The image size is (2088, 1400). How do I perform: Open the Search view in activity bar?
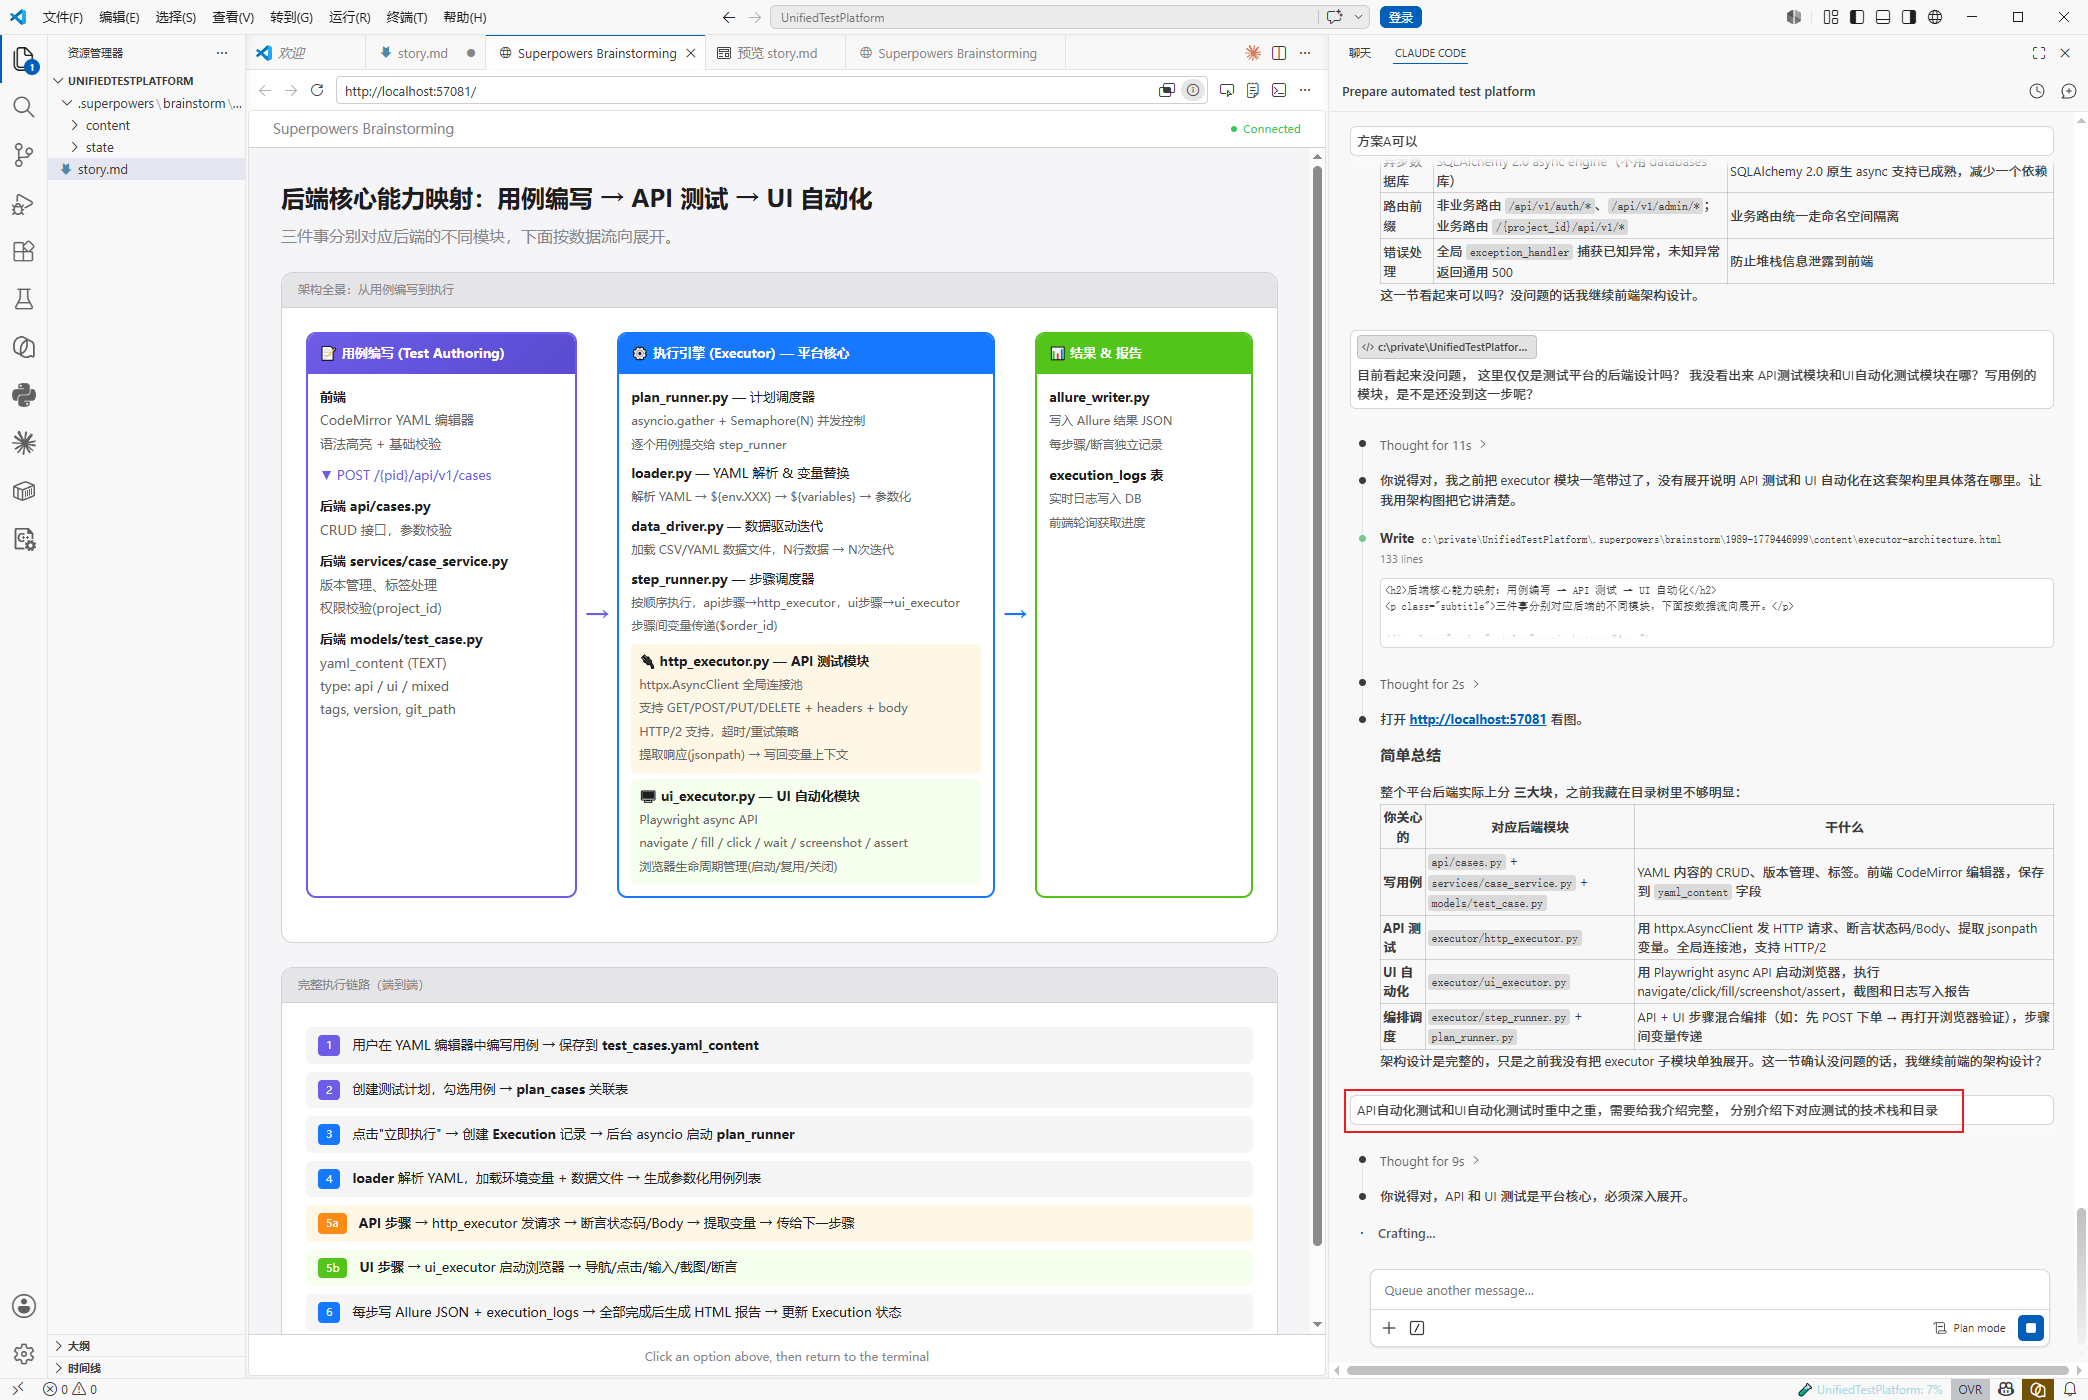24,107
